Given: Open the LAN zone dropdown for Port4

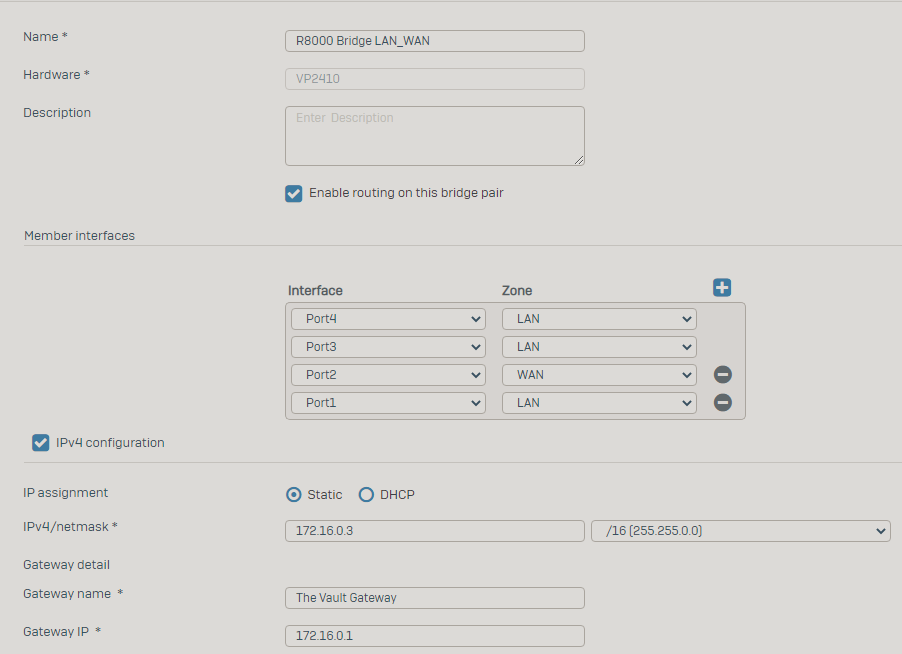Looking at the screenshot, I should click(x=599, y=319).
